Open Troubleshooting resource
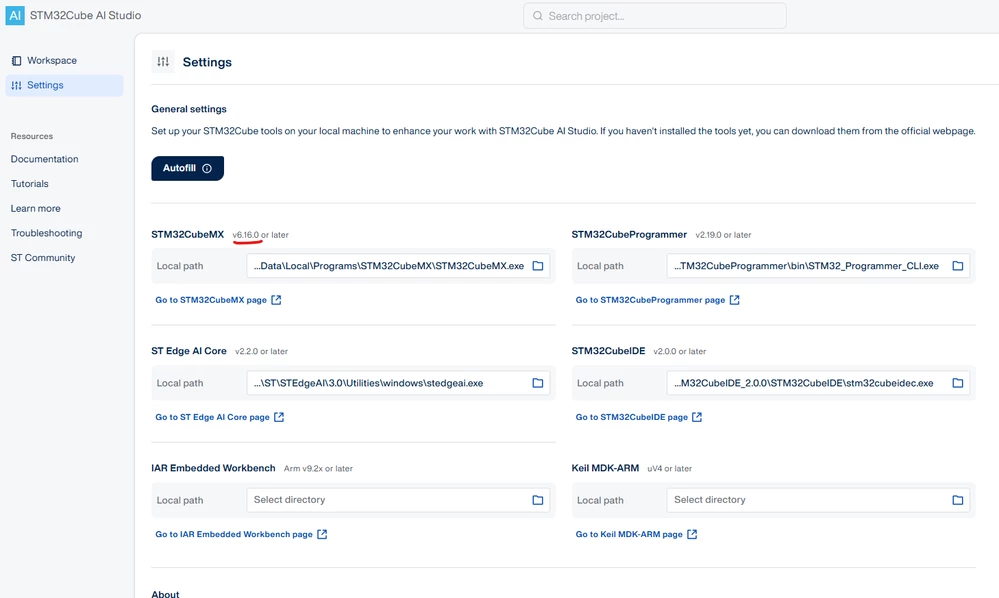This screenshot has width=999, height=598. (47, 233)
